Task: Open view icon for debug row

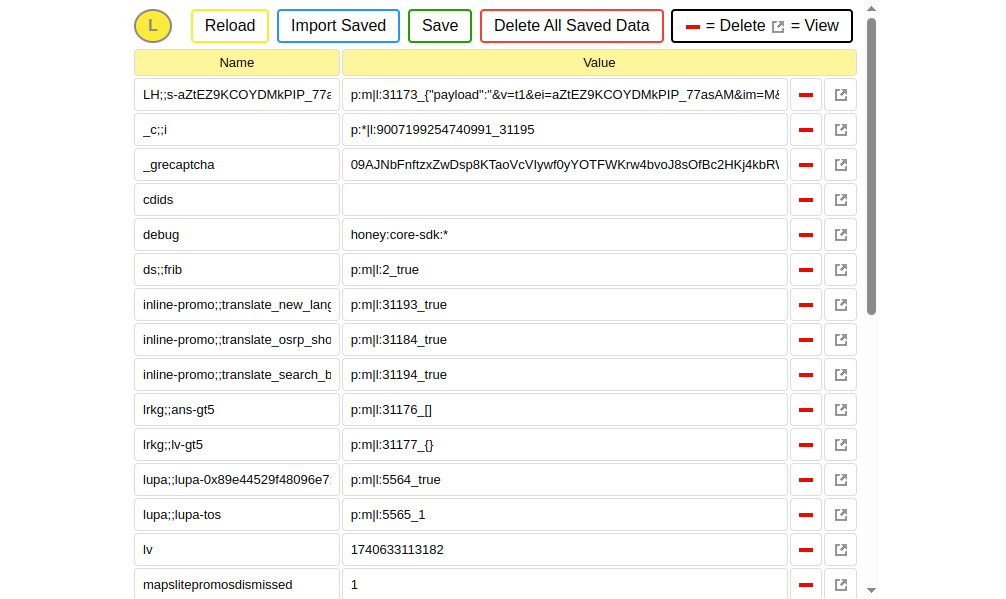Action: point(840,235)
